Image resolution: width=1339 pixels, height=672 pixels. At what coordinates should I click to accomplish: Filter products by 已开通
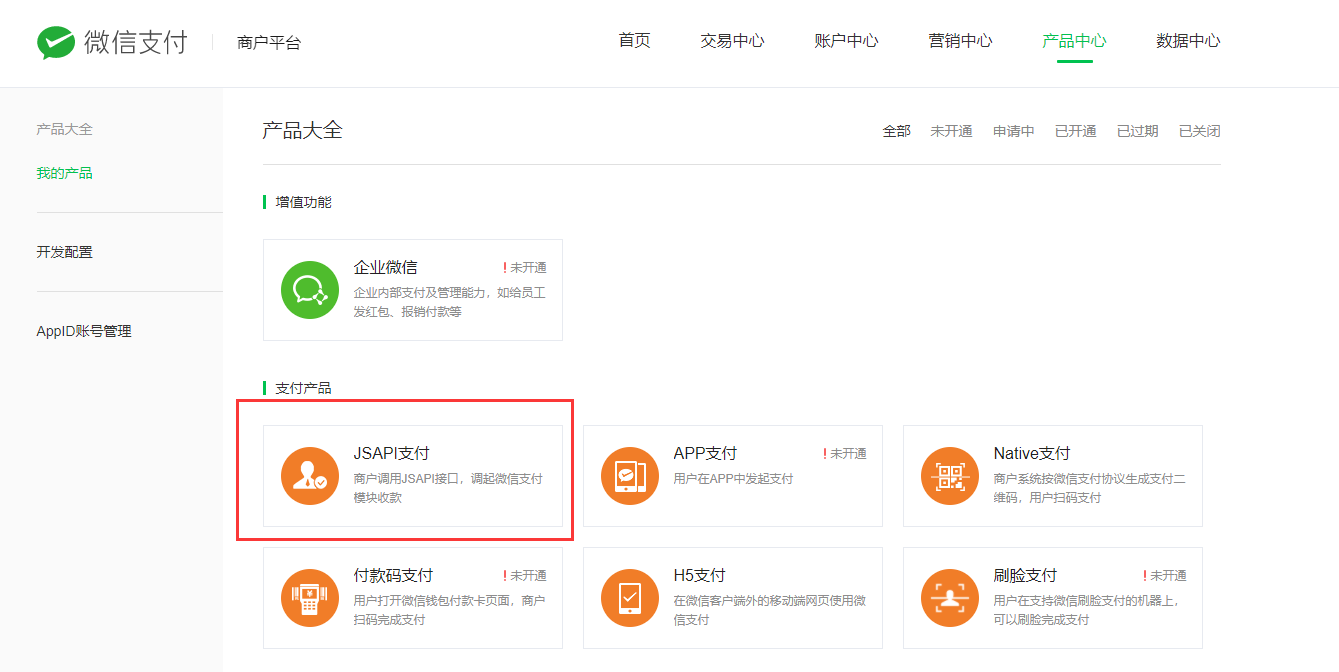click(x=1075, y=131)
